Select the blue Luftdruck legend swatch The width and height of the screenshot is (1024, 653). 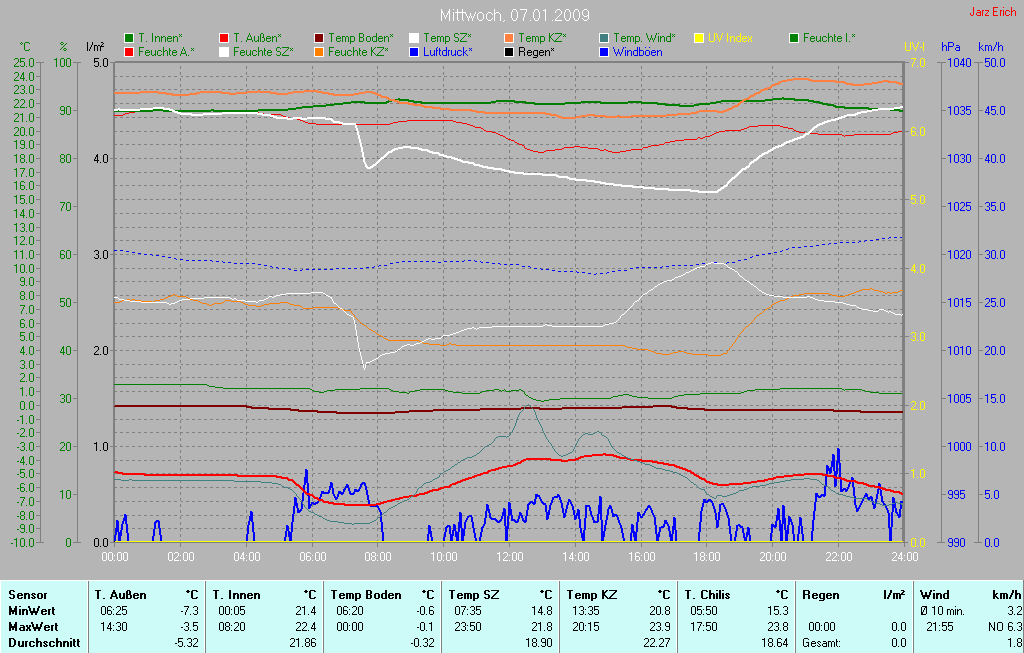tap(414, 51)
